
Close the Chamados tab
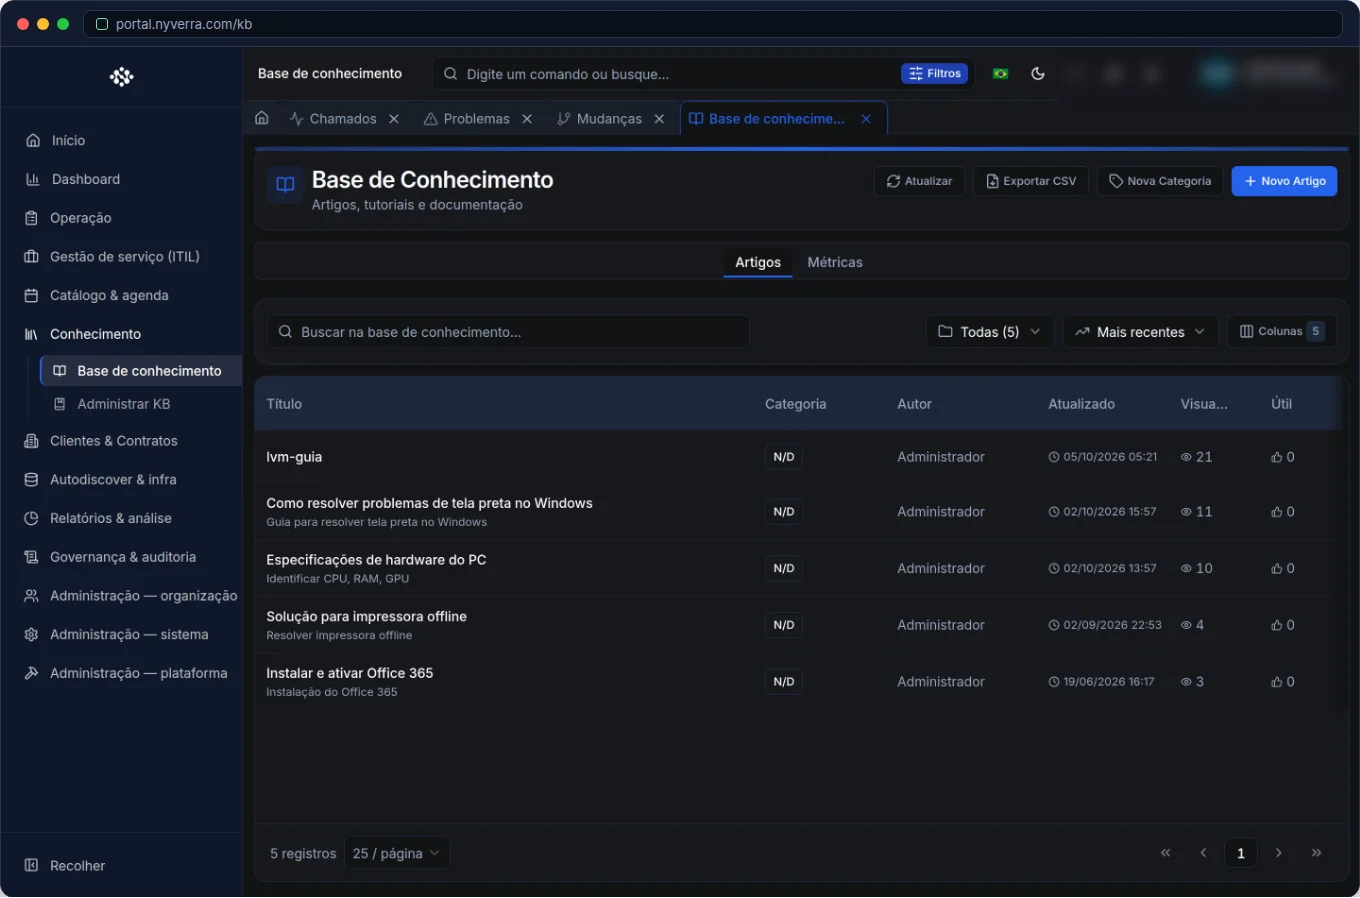[x=394, y=119]
